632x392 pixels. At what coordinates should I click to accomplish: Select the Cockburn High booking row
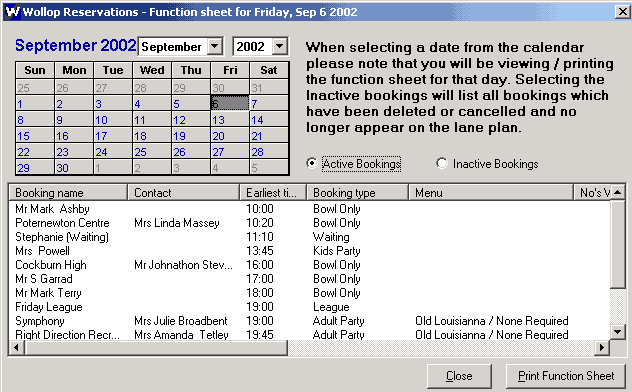(310, 265)
